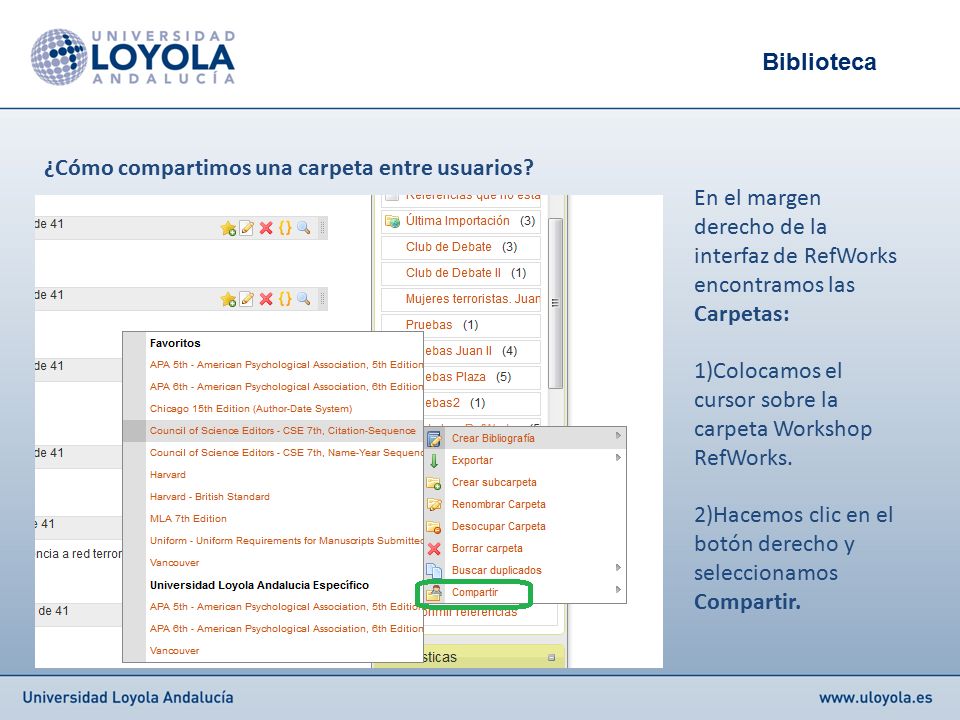Click the folder list vertical scrollbar thumb
The width and height of the screenshot is (960, 720).
coord(555,303)
